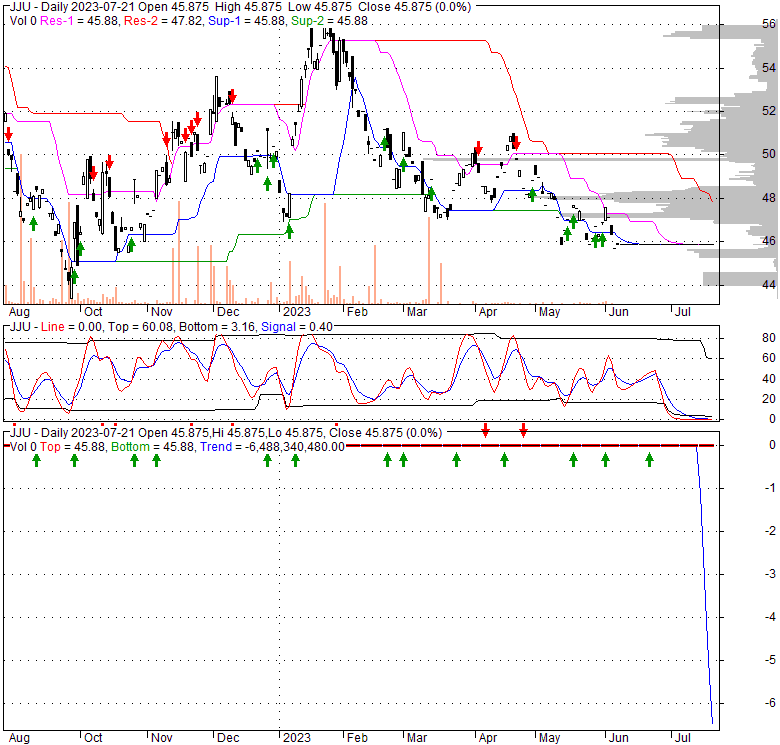This screenshot has width=780, height=745.
Task: Click last green up arrow in trend panel
Action: (x=649, y=460)
